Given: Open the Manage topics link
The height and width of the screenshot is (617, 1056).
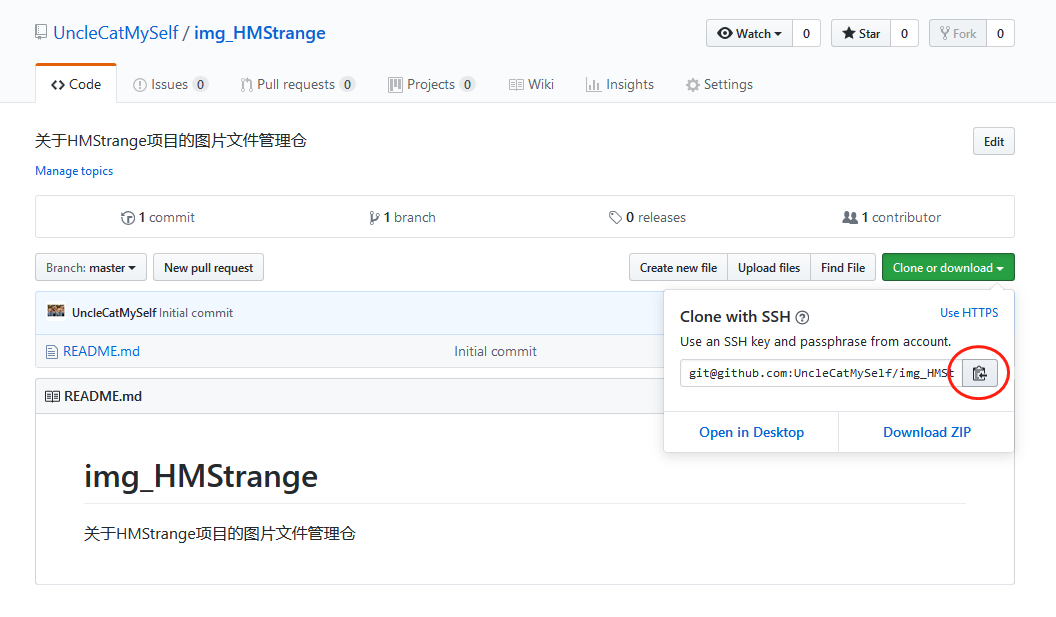Looking at the screenshot, I should [x=74, y=171].
